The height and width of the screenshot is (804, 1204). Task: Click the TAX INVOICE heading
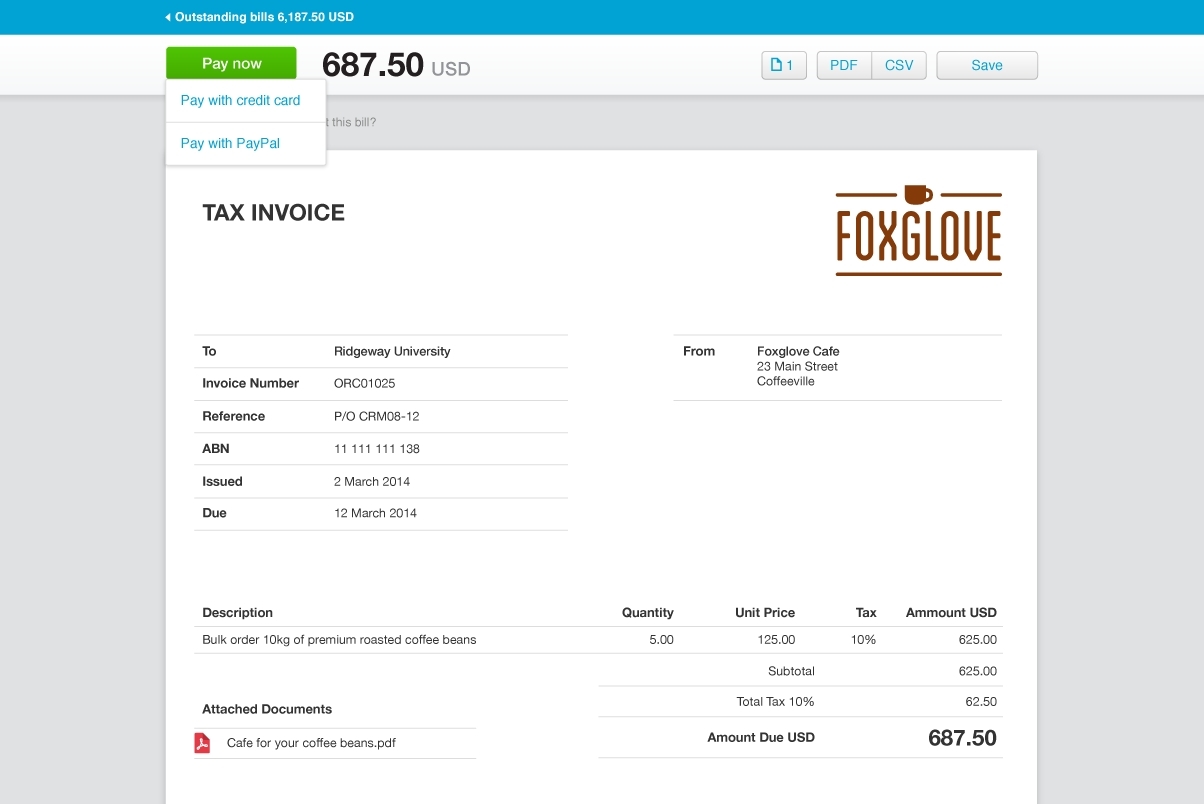point(273,212)
